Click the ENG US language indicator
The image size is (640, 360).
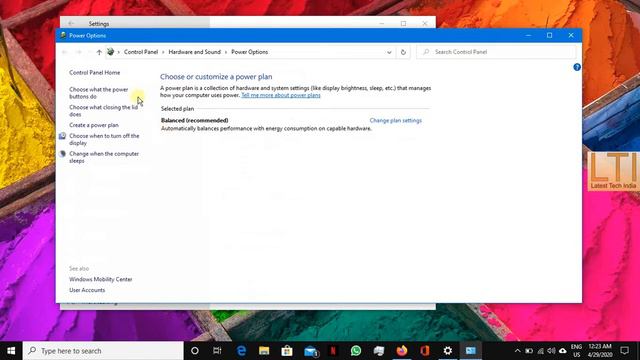tap(576, 351)
